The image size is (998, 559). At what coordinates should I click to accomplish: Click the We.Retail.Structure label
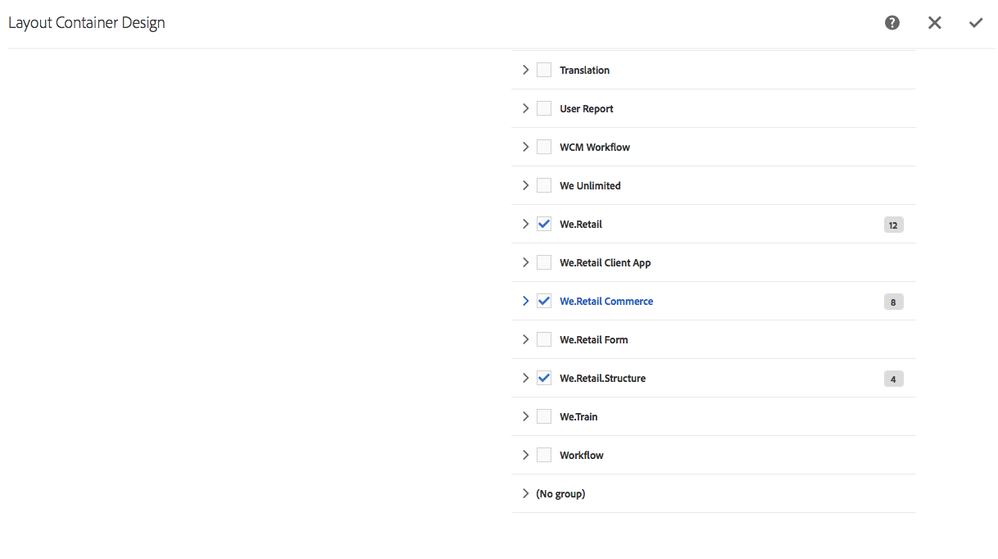coord(603,378)
